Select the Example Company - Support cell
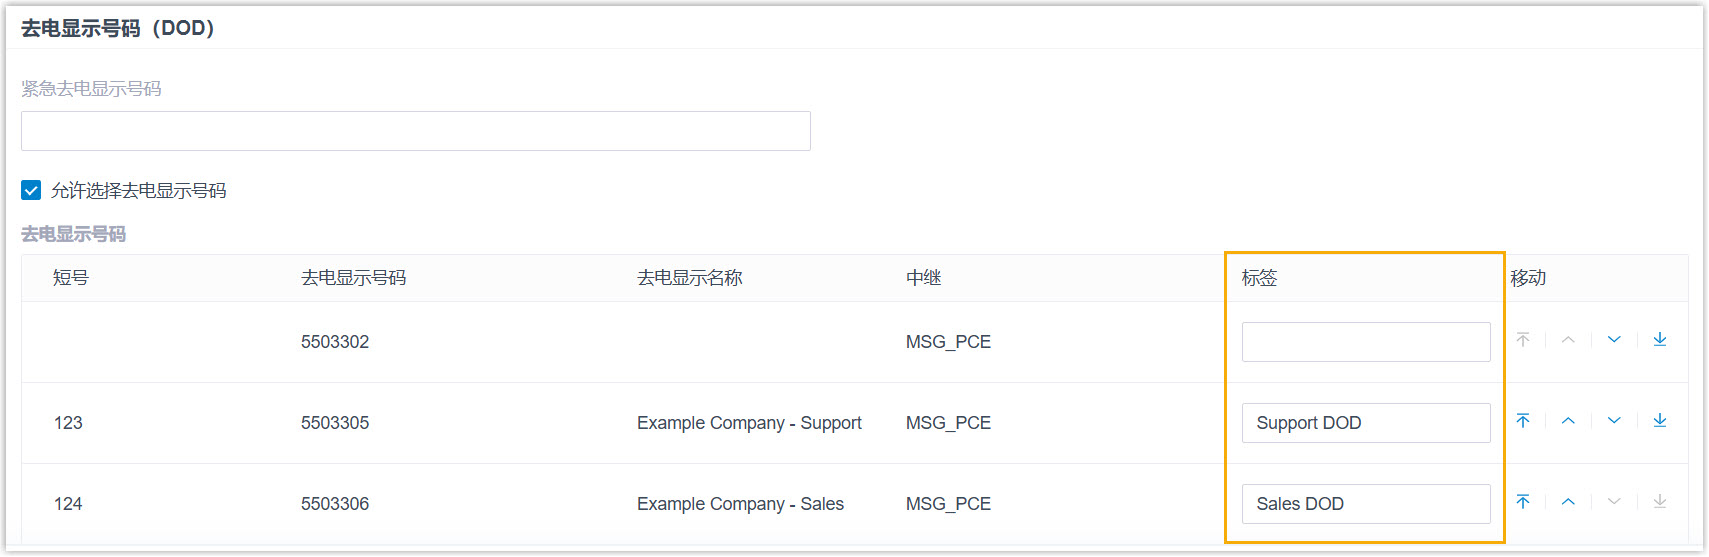This screenshot has width=1709, height=557. coord(749,423)
